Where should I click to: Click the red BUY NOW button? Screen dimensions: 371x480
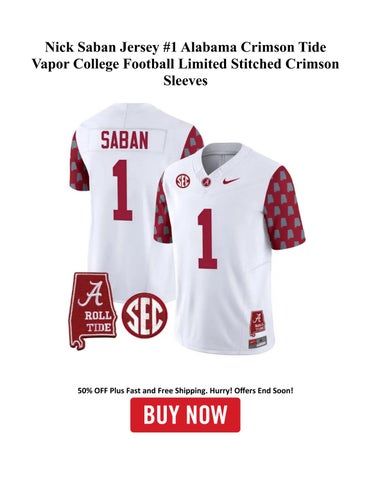185,415
